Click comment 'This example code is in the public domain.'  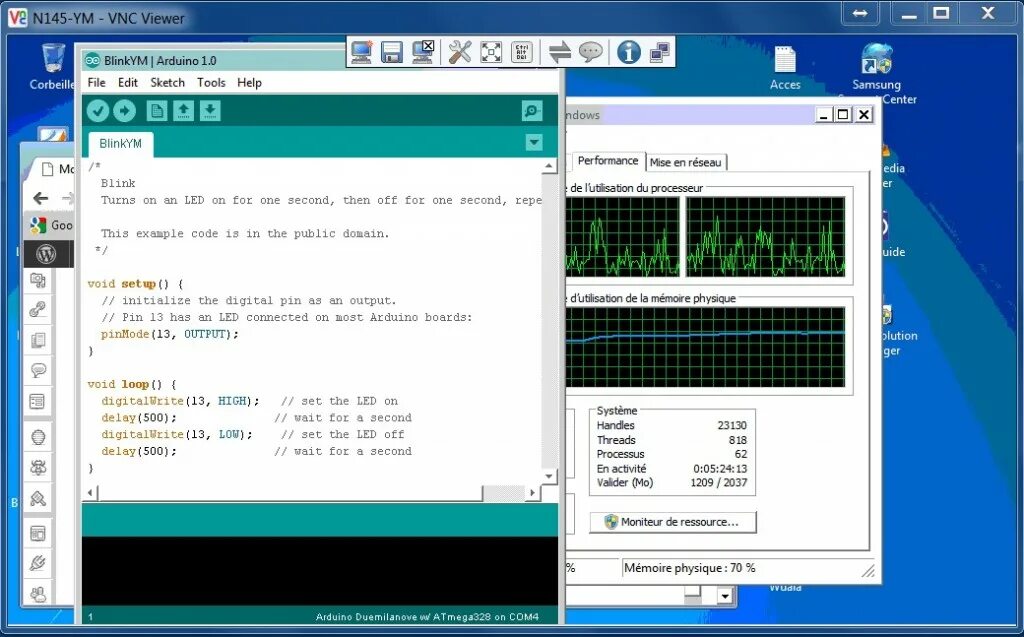245,234
